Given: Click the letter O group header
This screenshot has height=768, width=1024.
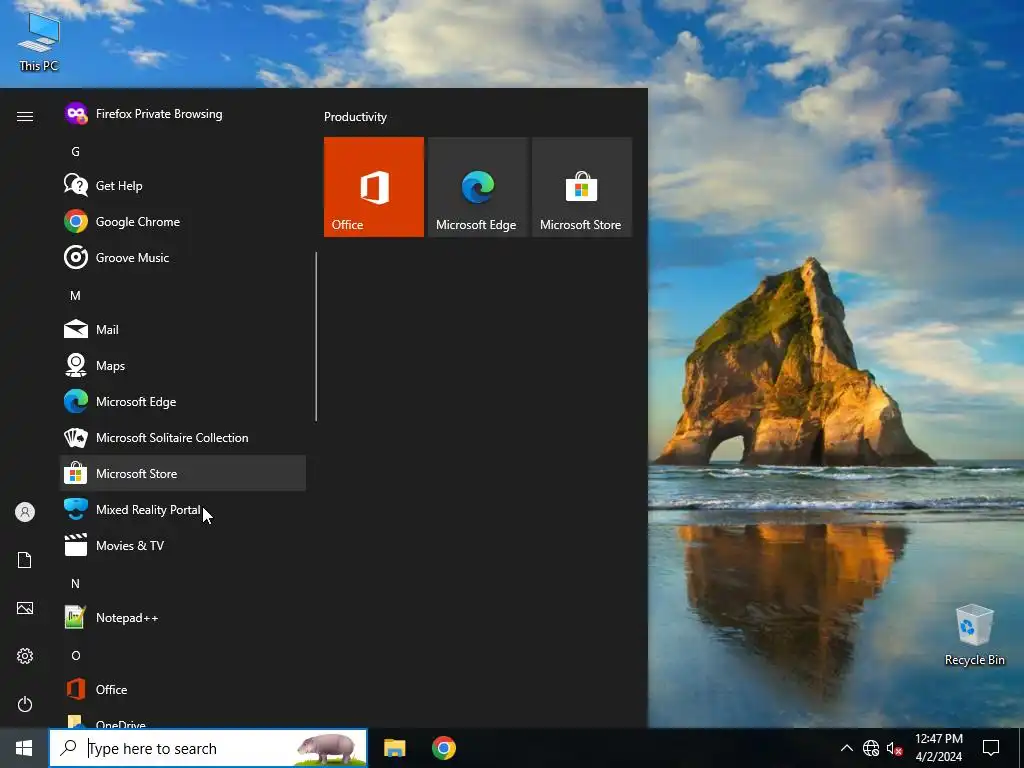Looking at the screenshot, I should [x=75, y=655].
